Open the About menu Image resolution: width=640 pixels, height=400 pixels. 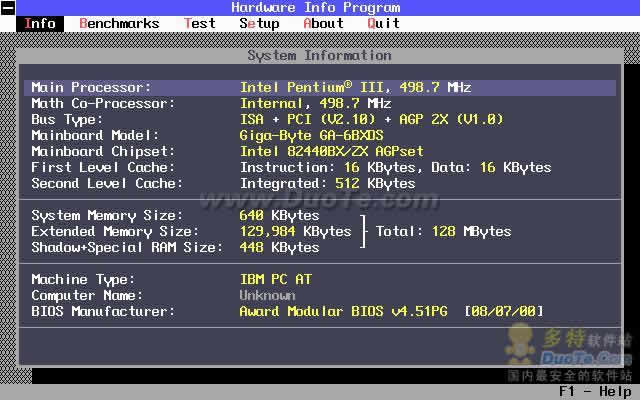tap(323, 24)
